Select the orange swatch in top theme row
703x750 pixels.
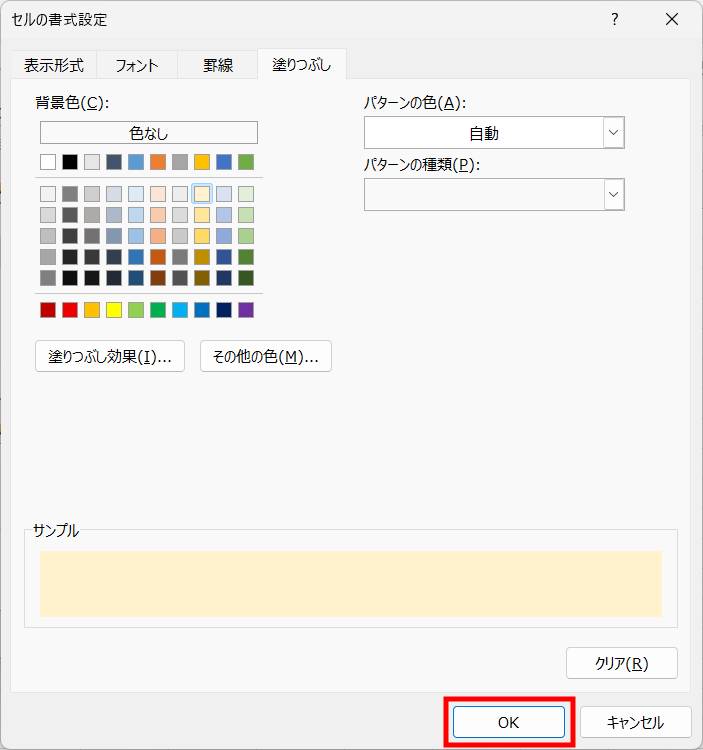pyautogui.click(x=158, y=162)
